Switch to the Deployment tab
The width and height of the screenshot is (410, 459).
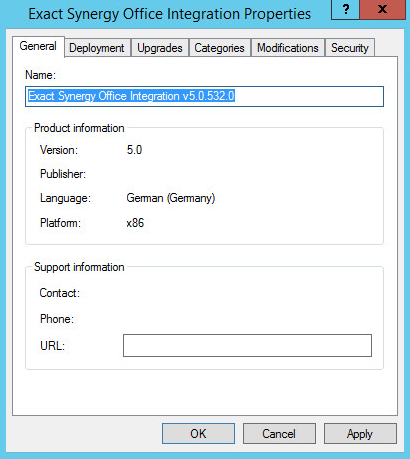coord(97,48)
